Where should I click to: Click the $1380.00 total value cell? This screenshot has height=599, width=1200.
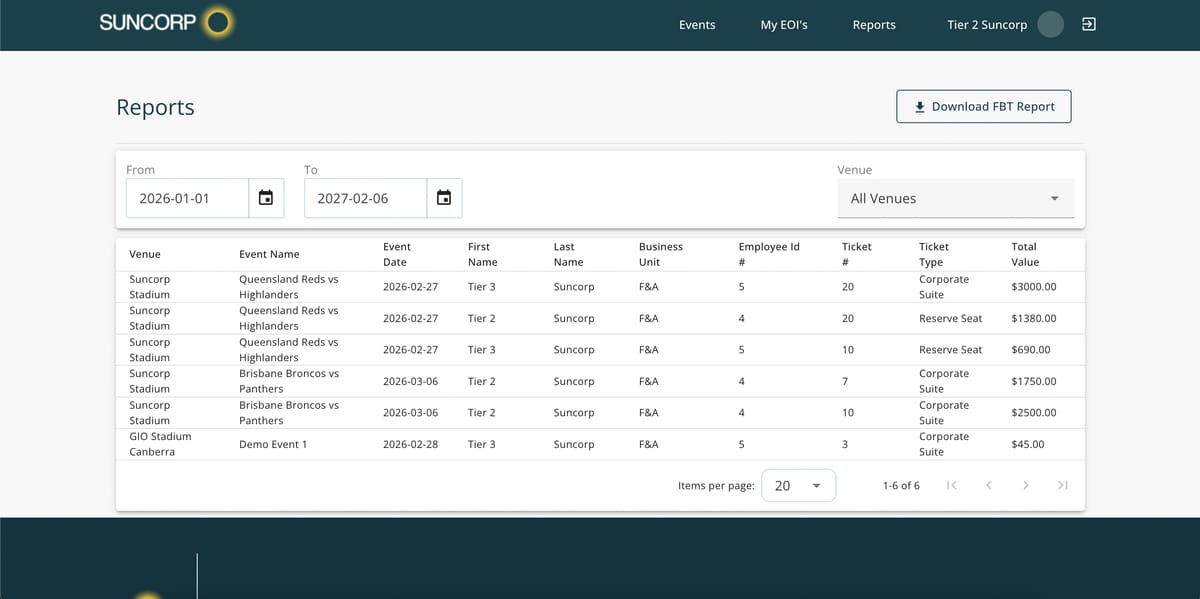(1034, 318)
